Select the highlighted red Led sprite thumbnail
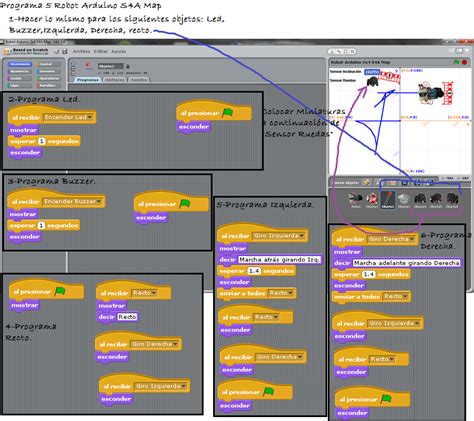The height and width of the screenshot is (421, 474). pos(388,200)
